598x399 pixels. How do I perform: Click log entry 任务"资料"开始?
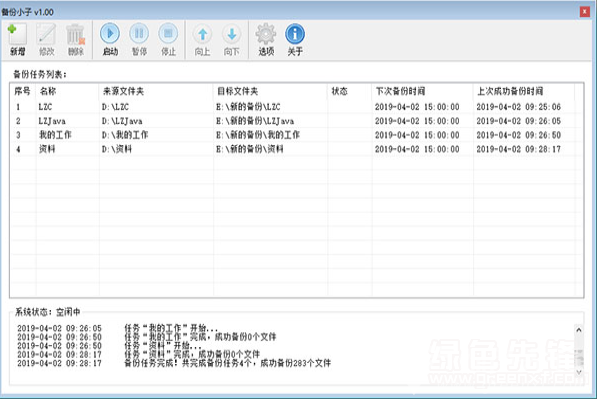[x=163, y=346]
